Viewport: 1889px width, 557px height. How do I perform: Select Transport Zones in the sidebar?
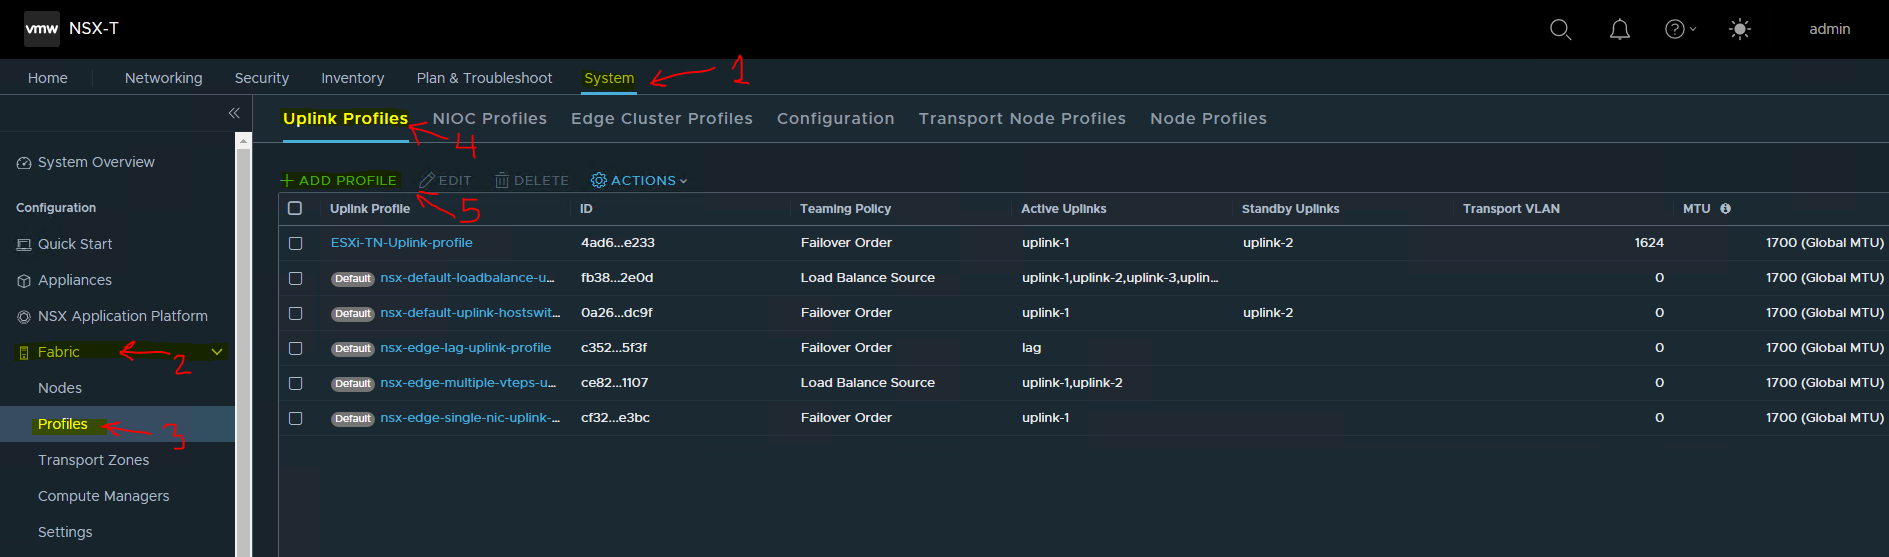point(94,460)
